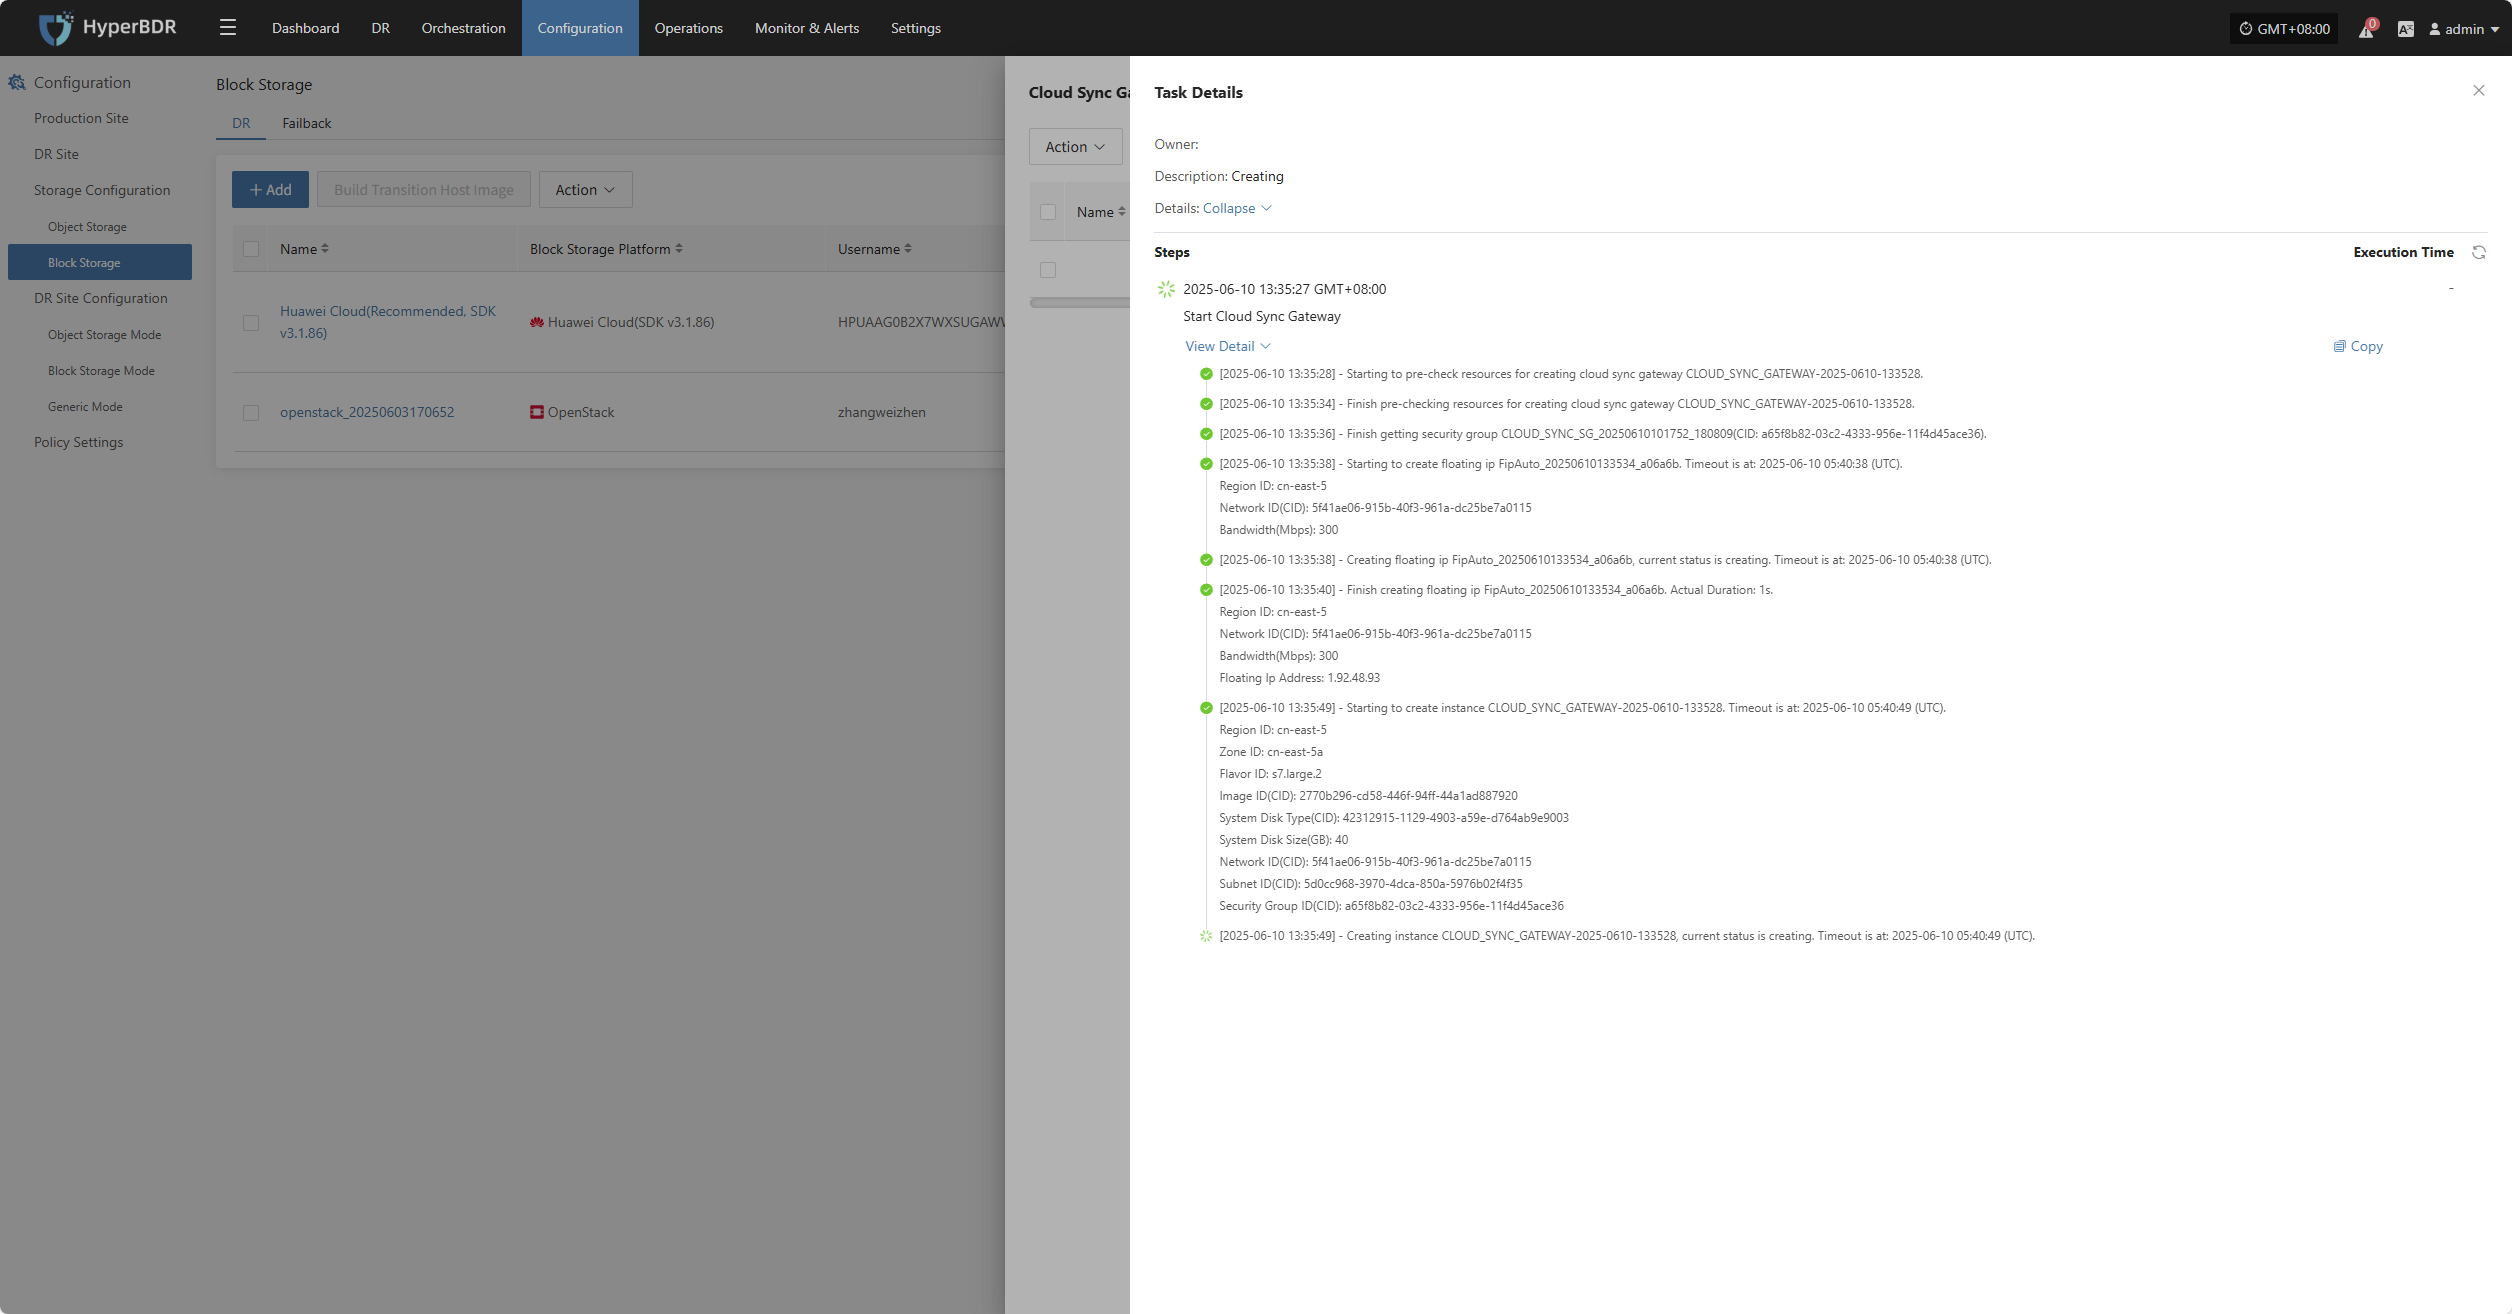The width and height of the screenshot is (2512, 1314).
Task: Select the Configuration top menu
Action: point(580,28)
